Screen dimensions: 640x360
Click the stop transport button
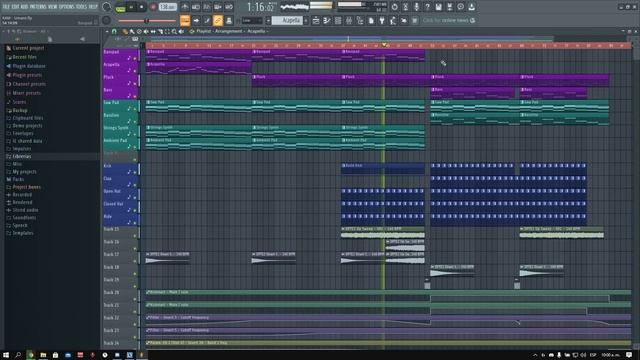click(x=141, y=7)
